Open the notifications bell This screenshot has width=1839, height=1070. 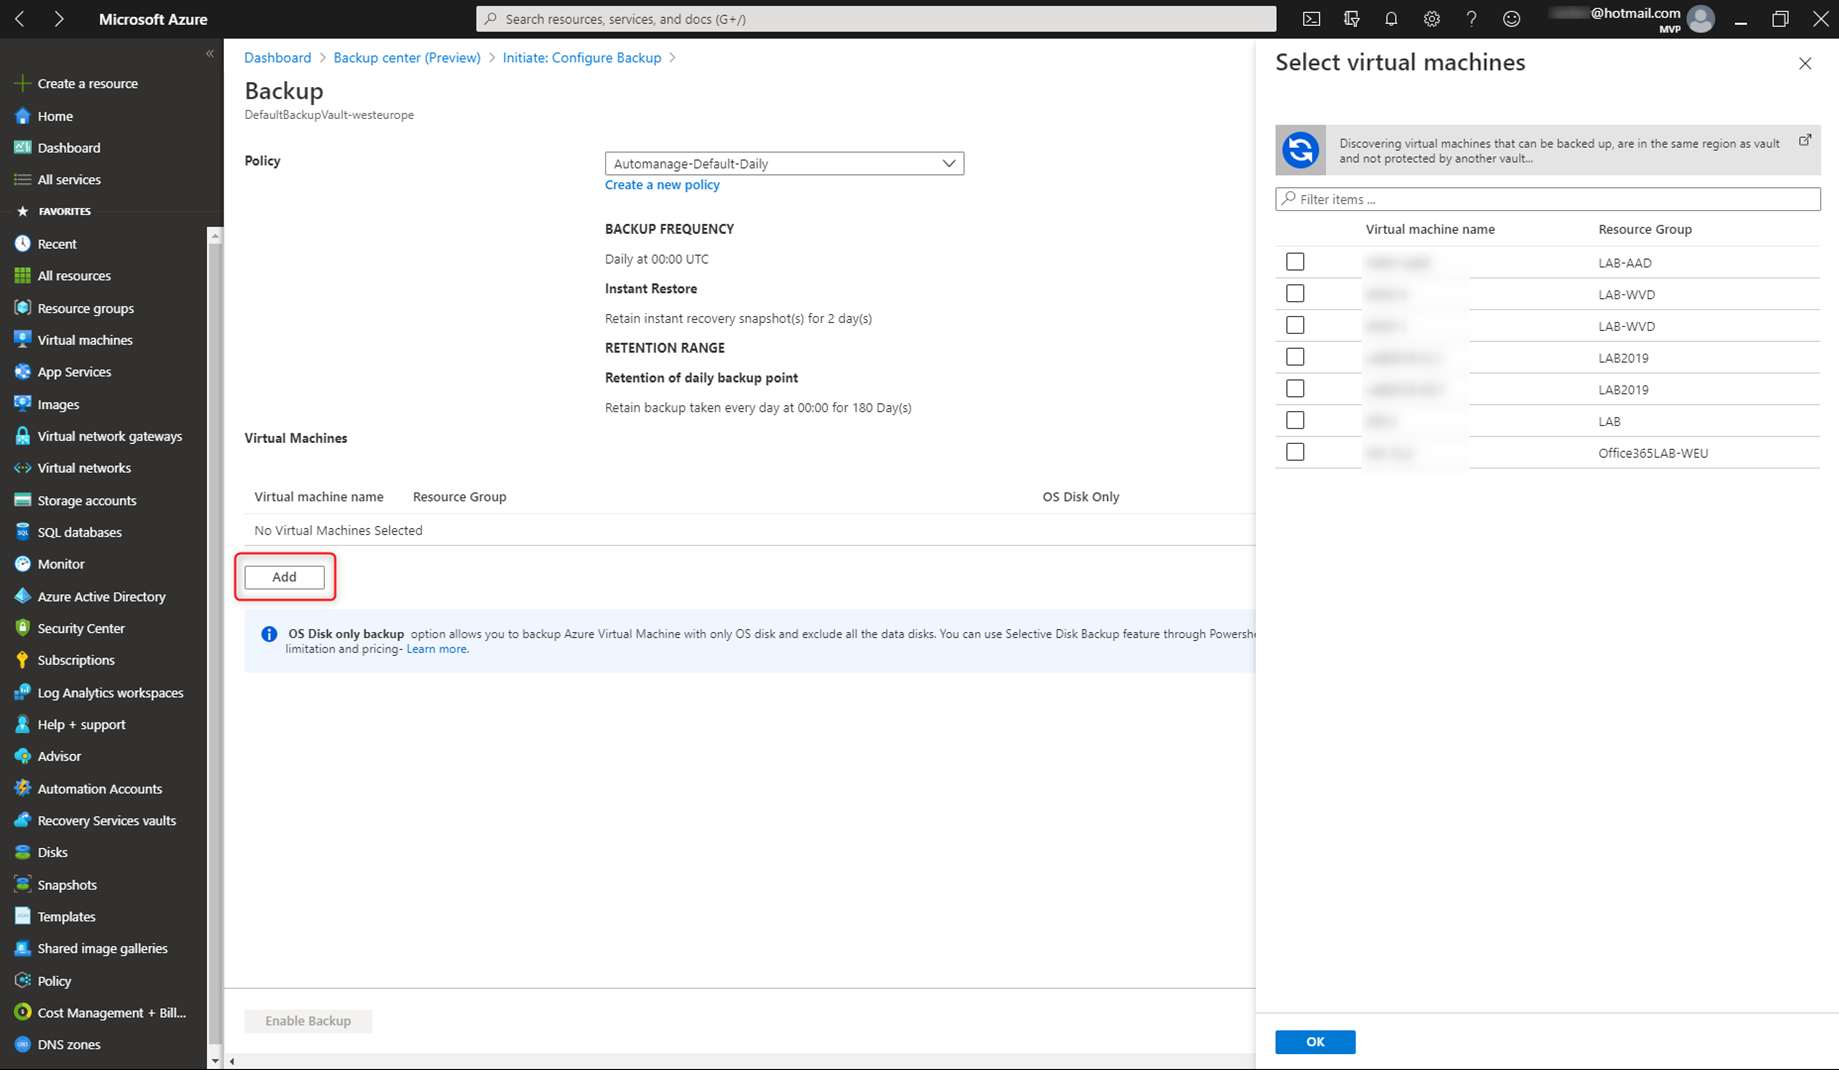[1391, 19]
